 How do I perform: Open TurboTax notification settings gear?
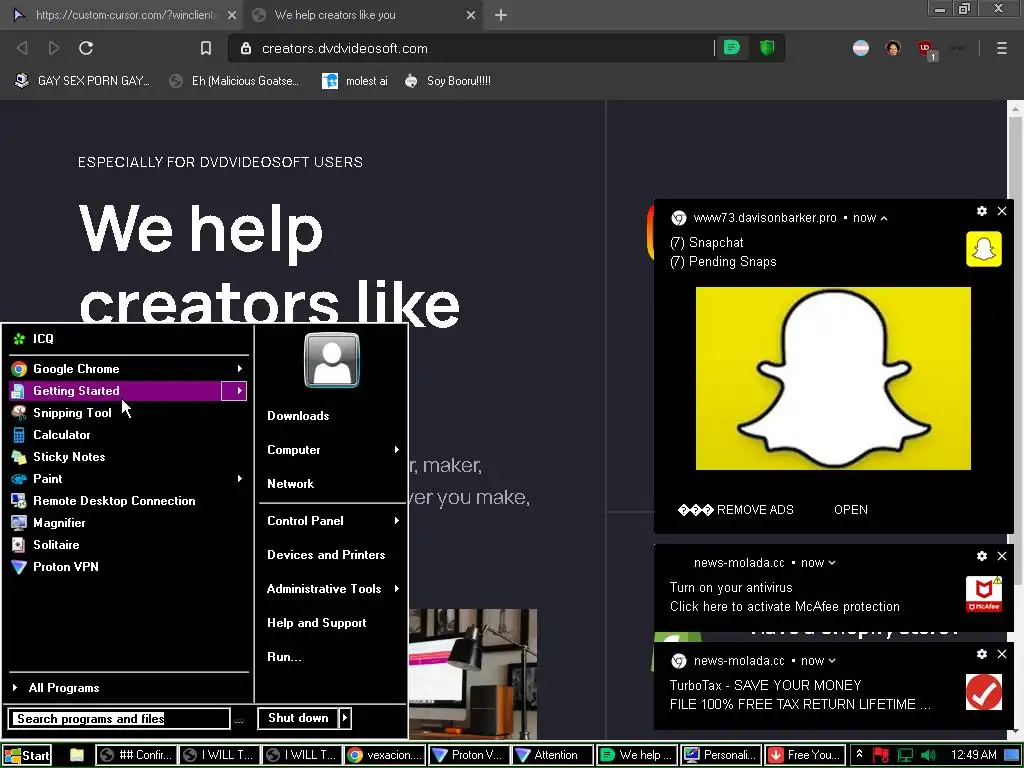pos(982,654)
